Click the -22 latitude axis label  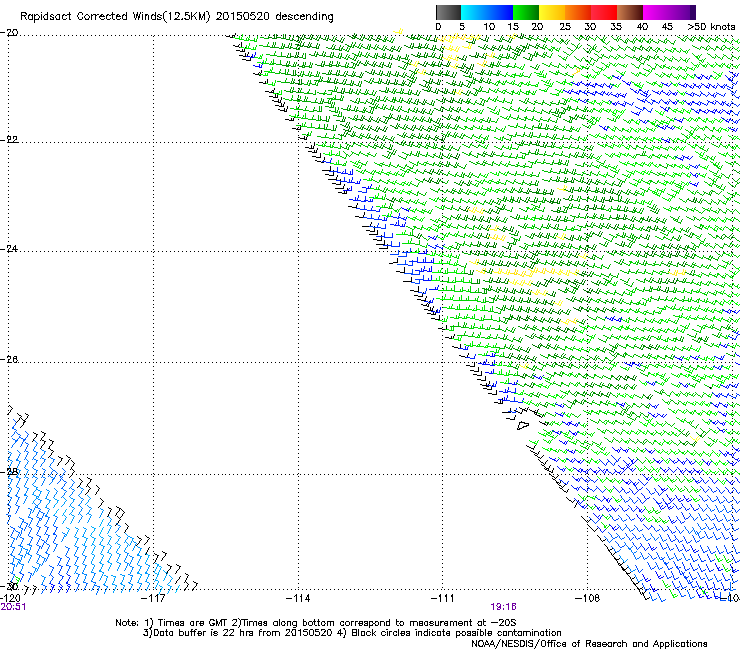[x=9, y=139]
